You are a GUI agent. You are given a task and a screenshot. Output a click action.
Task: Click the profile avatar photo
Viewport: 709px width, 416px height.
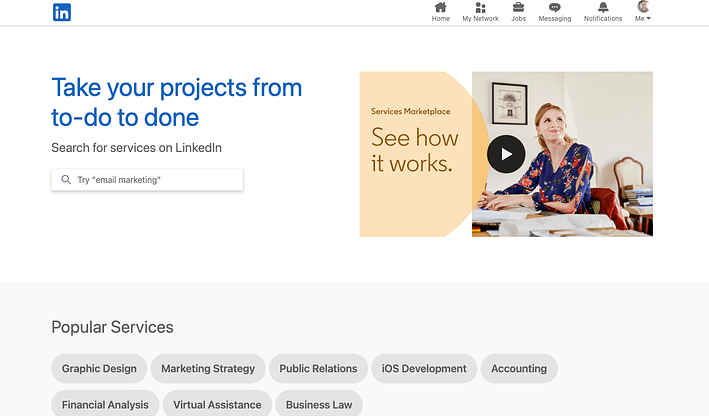point(643,7)
